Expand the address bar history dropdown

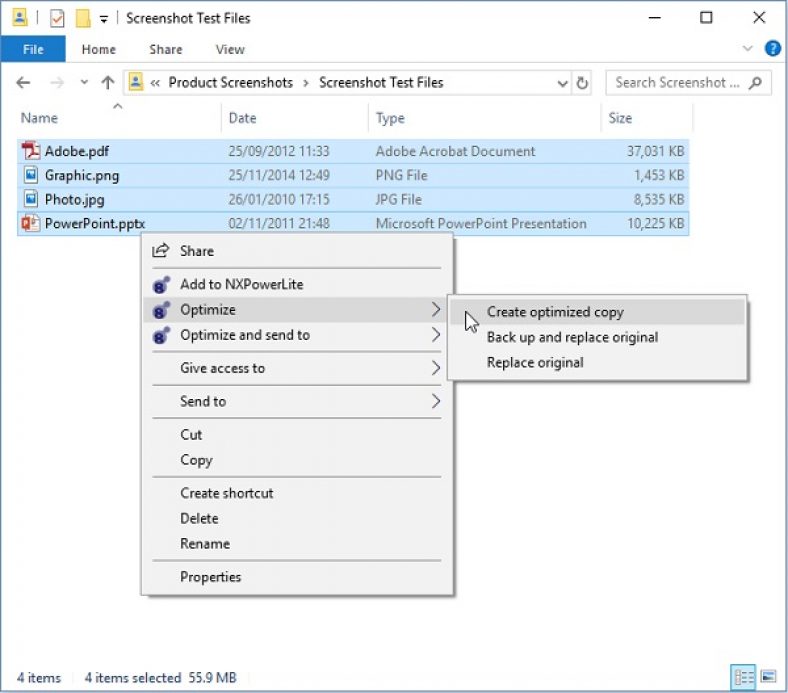563,83
